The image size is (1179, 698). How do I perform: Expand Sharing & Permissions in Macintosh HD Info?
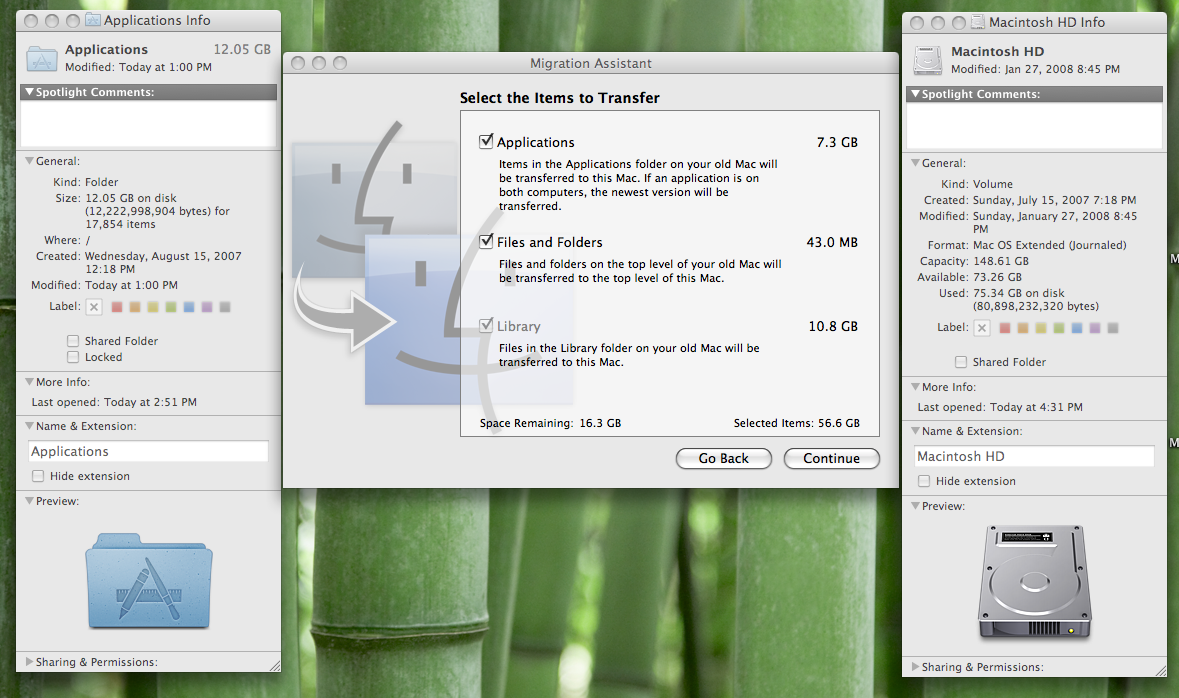point(915,666)
